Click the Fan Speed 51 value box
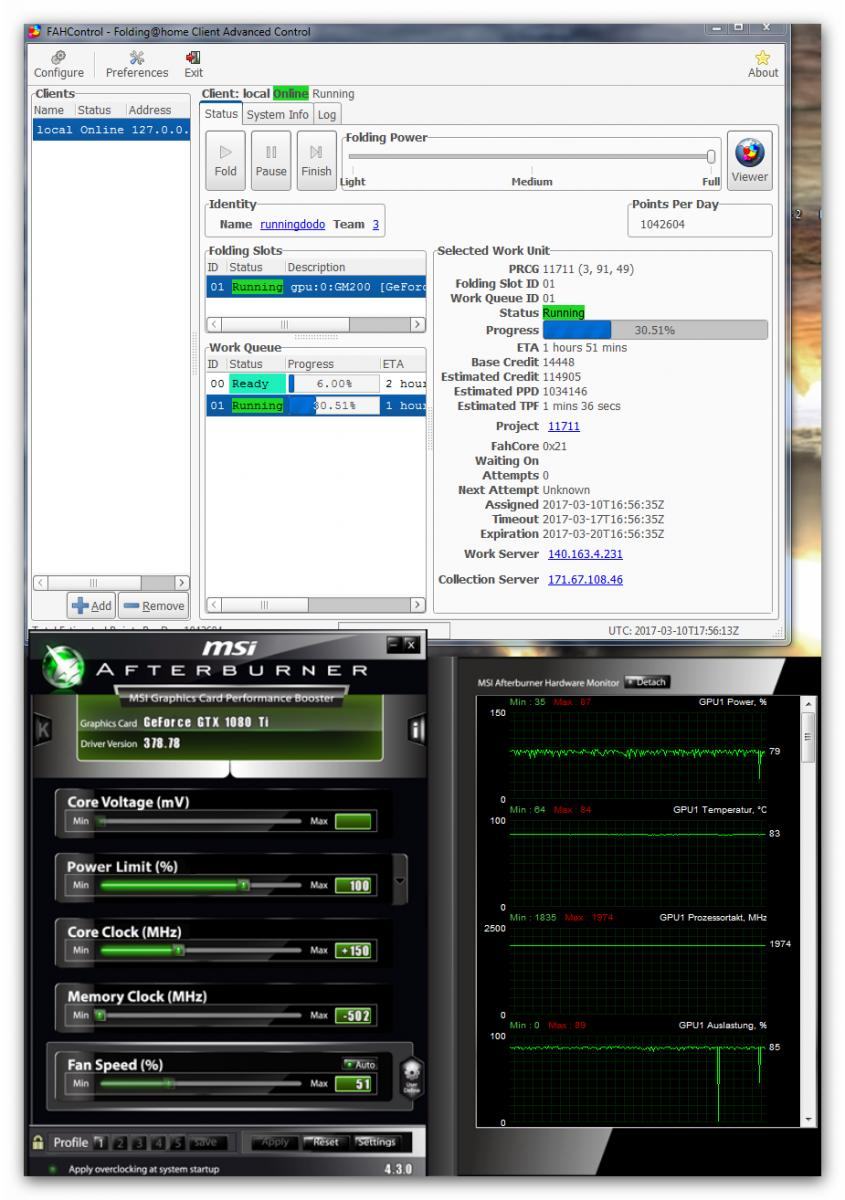The width and height of the screenshot is (845, 1200). [352, 1083]
